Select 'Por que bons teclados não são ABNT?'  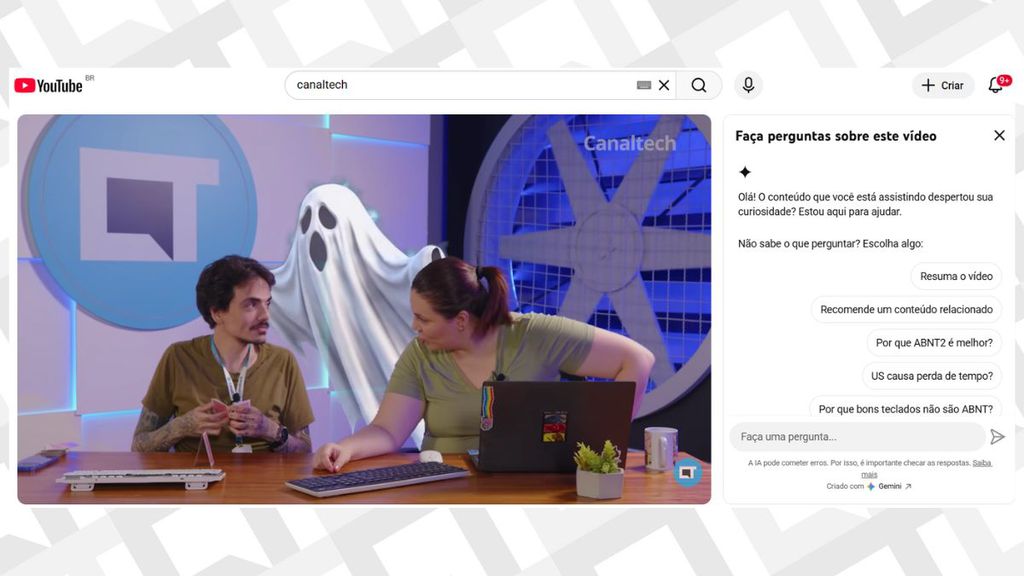(905, 409)
